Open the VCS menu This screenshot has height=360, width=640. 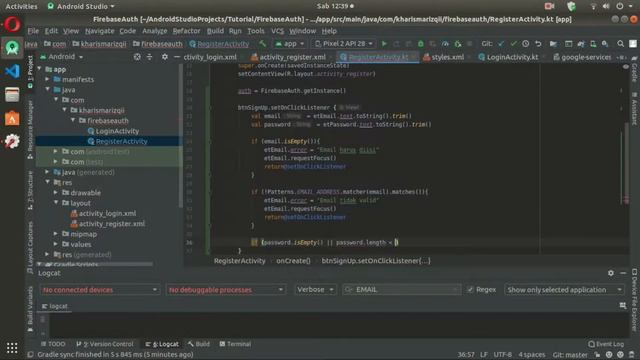coord(277,31)
